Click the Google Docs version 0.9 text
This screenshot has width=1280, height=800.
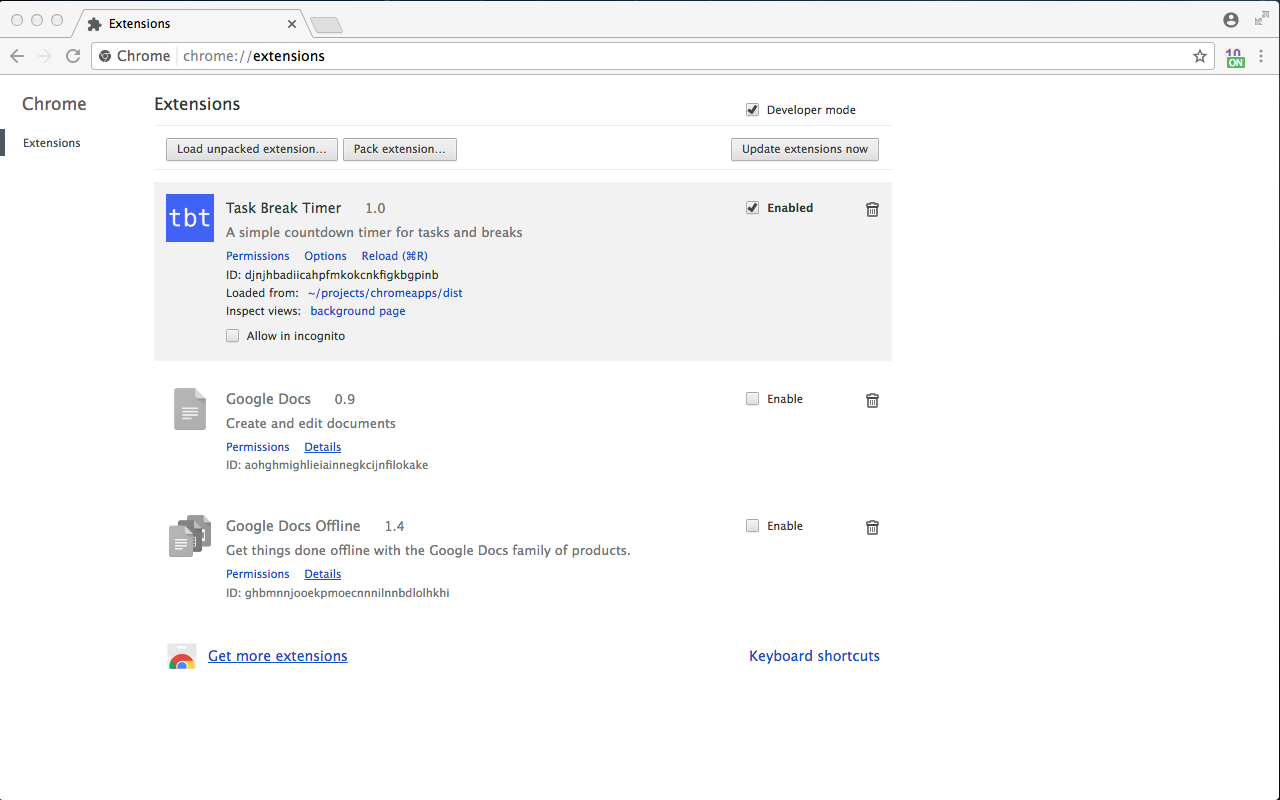(x=345, y=399)
